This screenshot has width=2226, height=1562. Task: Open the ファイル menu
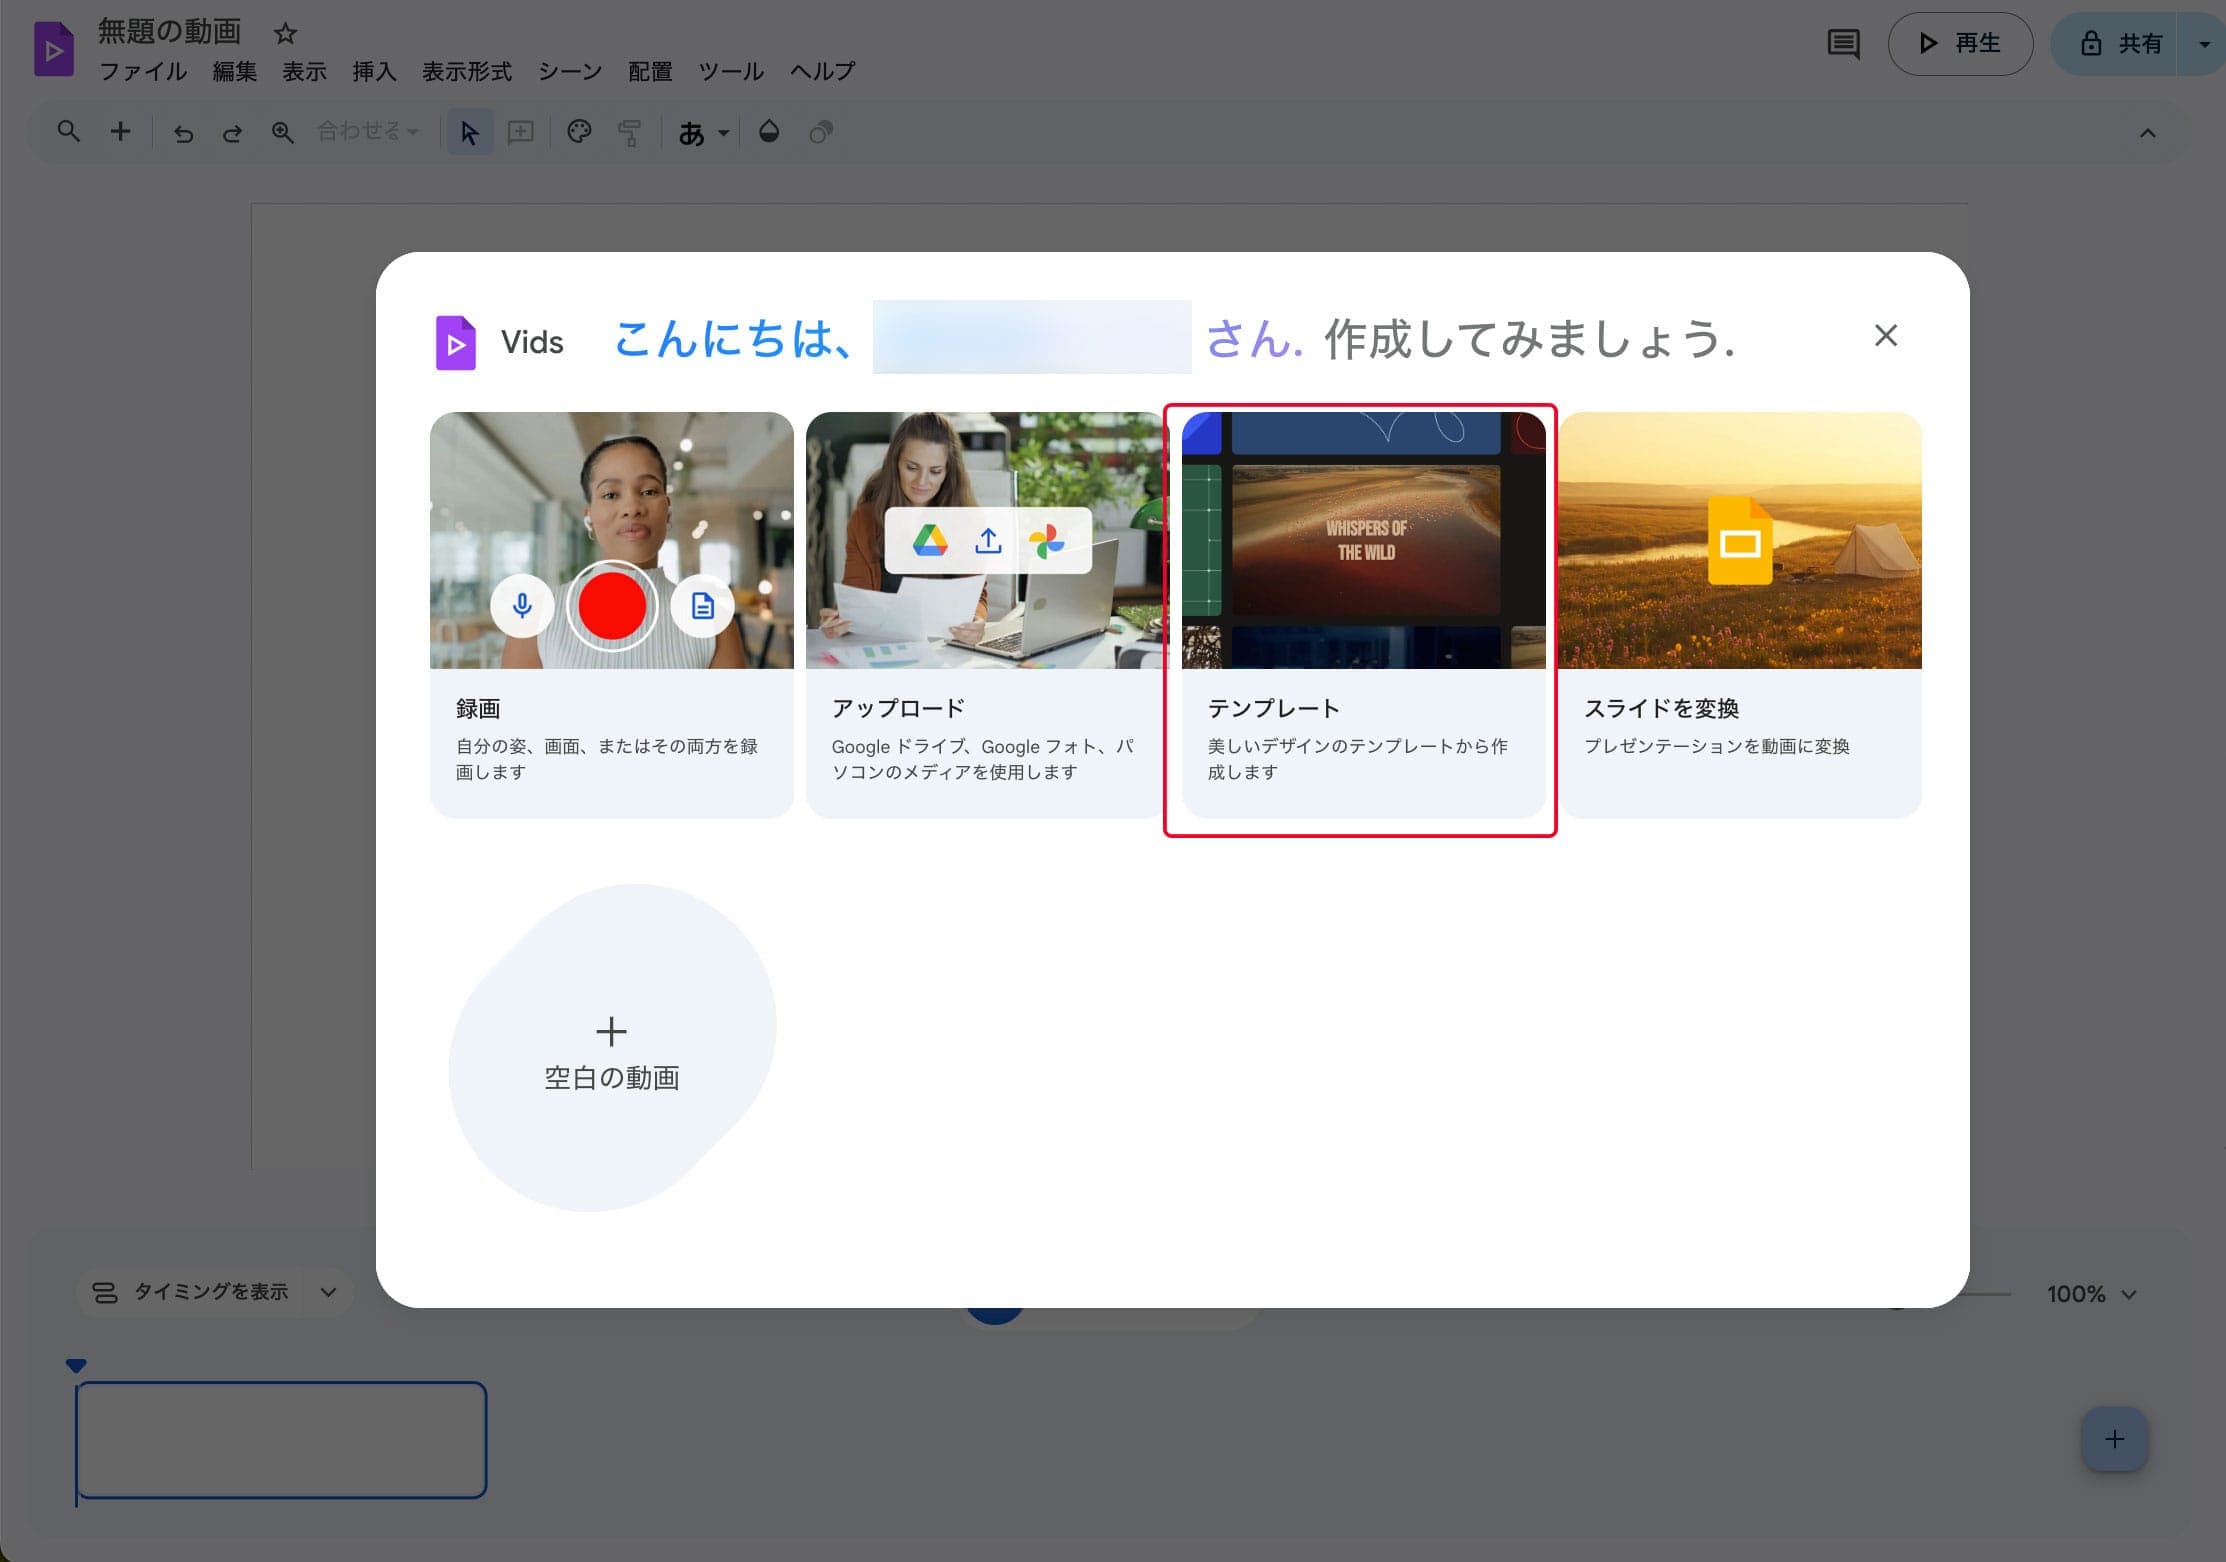point(143,71)
